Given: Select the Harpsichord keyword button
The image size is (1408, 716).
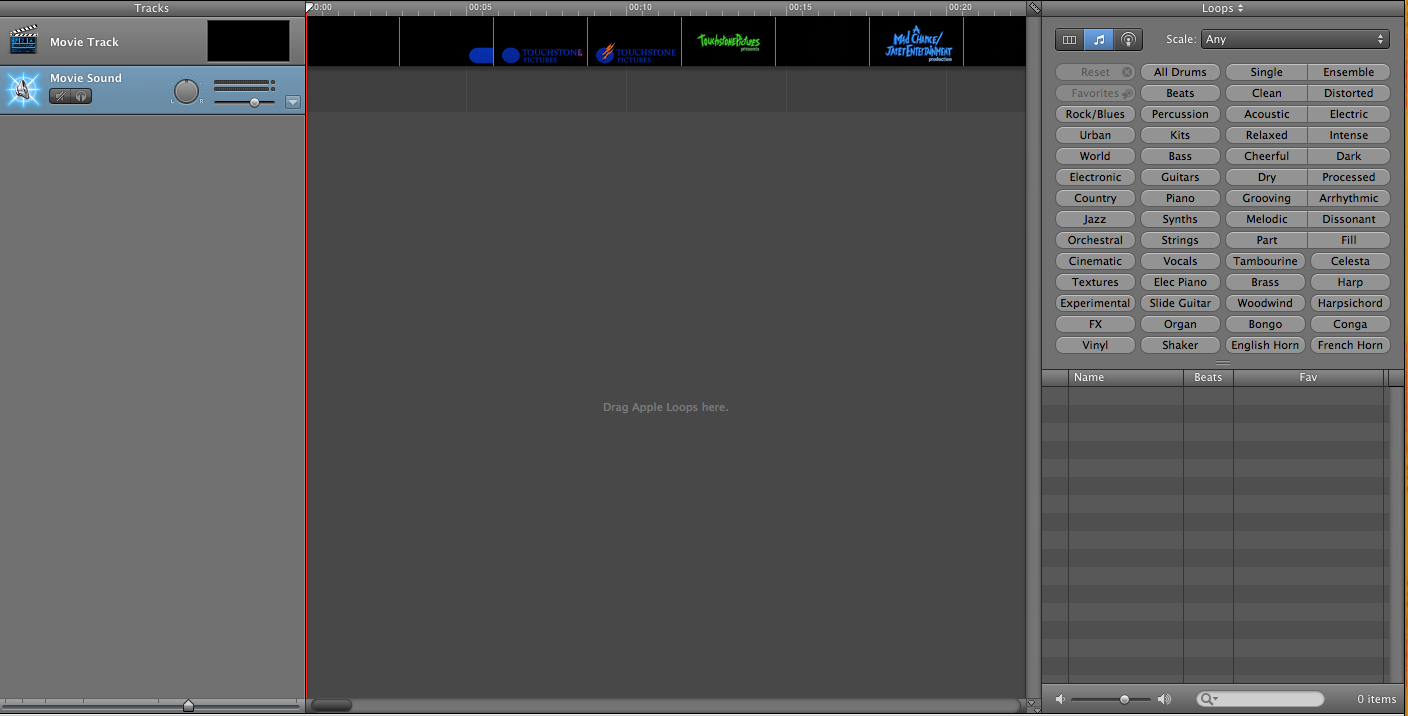Looking at the screenshot, I should pos(1350,303).
